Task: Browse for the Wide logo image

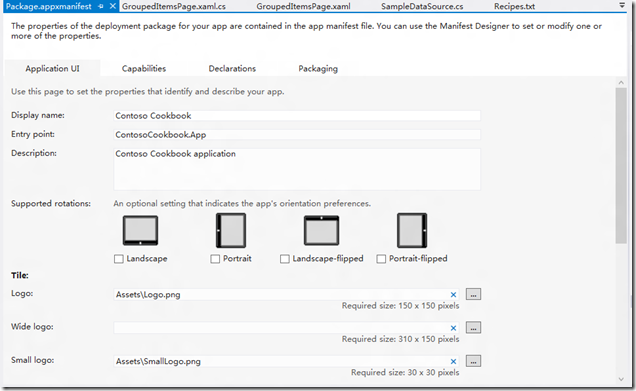Action: [x=473, y=327]
